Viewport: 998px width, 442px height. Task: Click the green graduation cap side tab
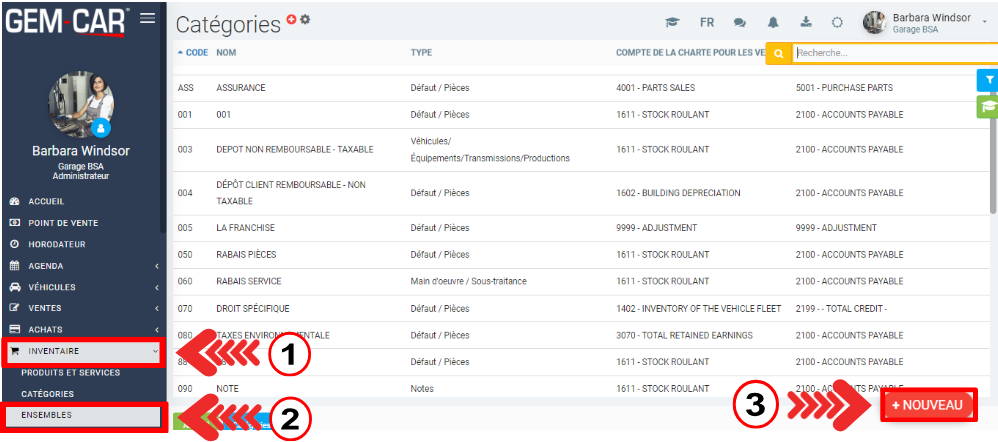988,106
